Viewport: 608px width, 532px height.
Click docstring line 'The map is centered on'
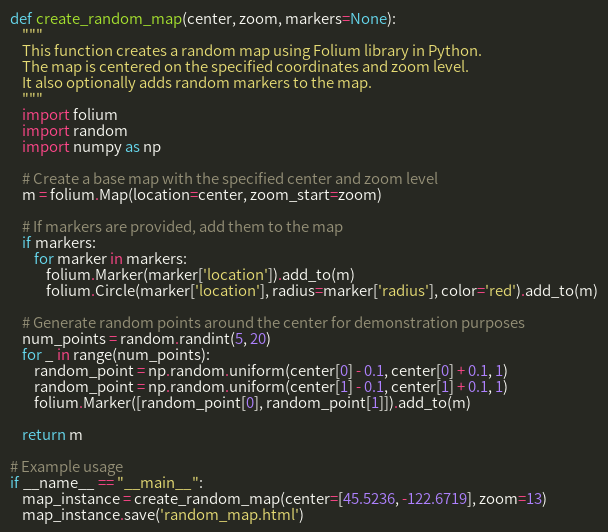[x=245, y=67]
